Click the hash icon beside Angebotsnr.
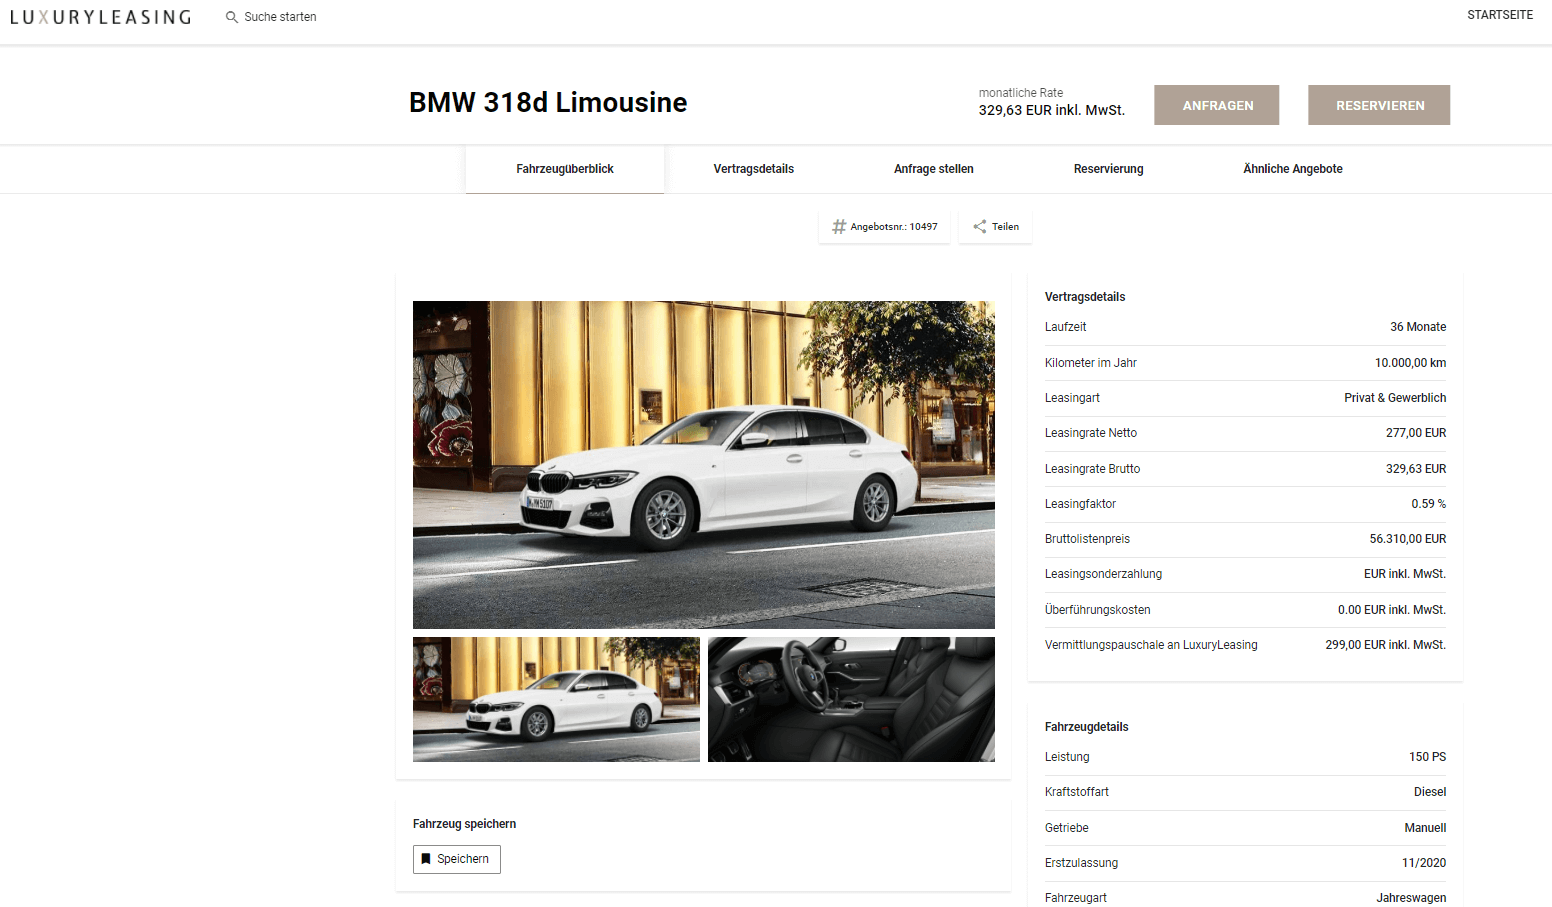This screenshot has height=907, width=1552. pos(839,227)
